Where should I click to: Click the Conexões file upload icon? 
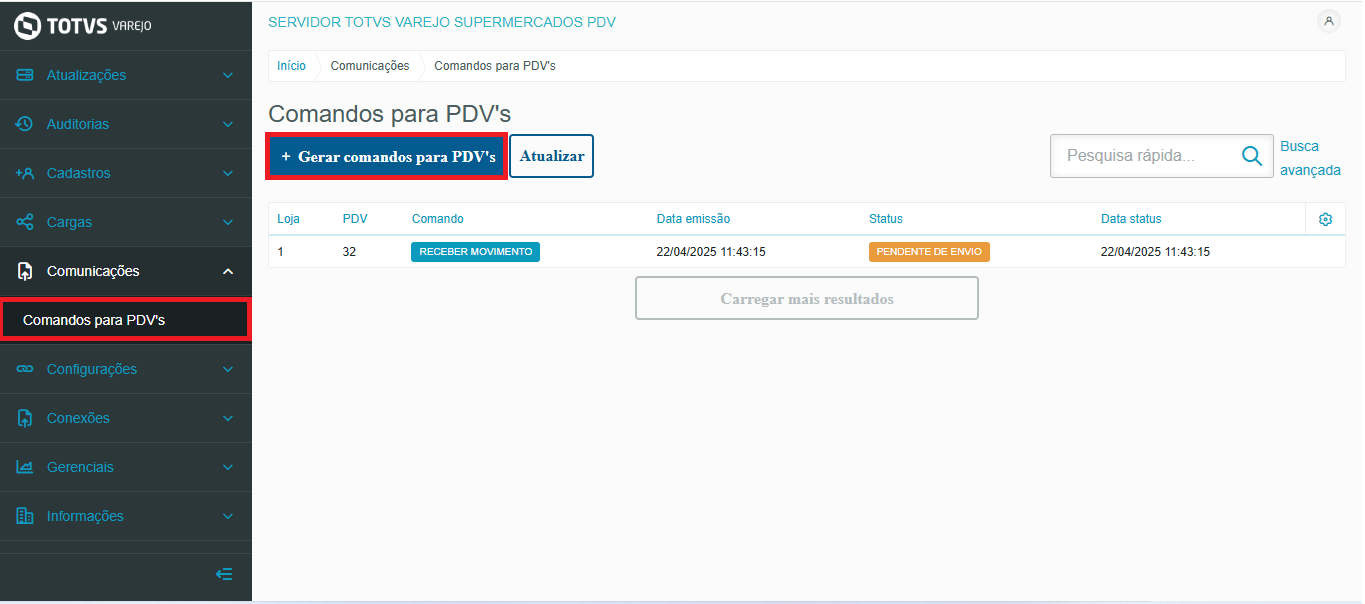tap(26, 418)
